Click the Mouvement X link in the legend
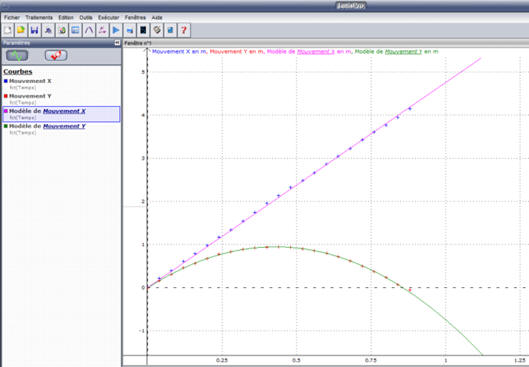This screenshot has height=367, width=529. pyautogui.click(x=316, y=52)
